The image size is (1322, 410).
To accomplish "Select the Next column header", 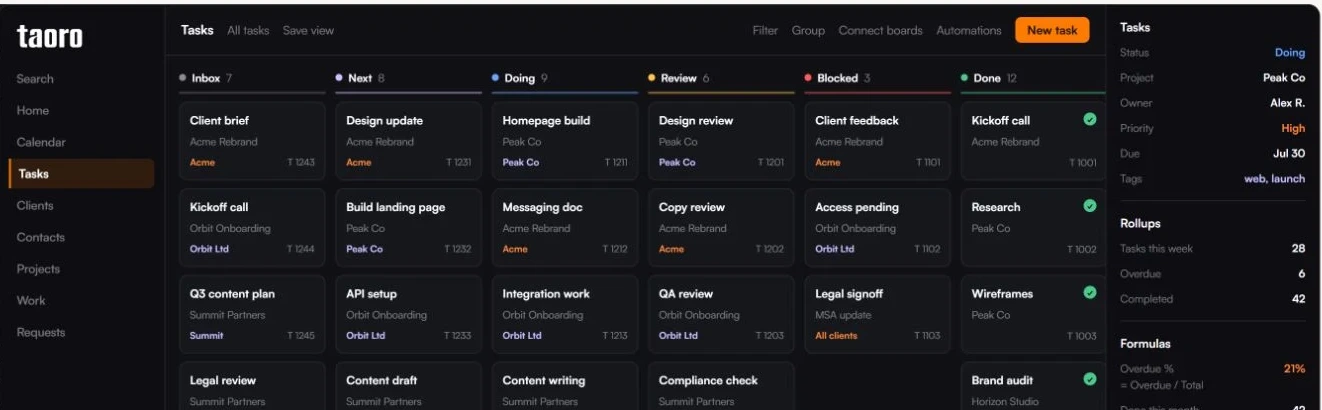I will [408, 78].
